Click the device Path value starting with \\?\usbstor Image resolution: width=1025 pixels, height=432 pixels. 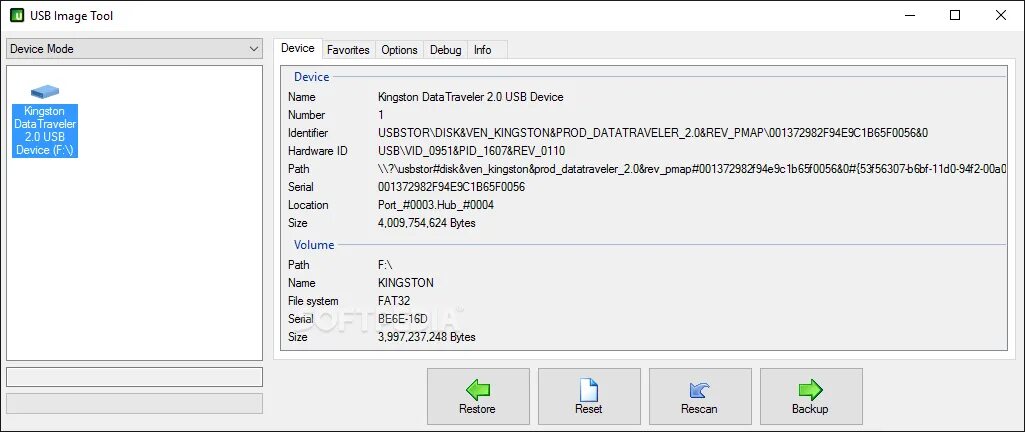pos(692,169)
